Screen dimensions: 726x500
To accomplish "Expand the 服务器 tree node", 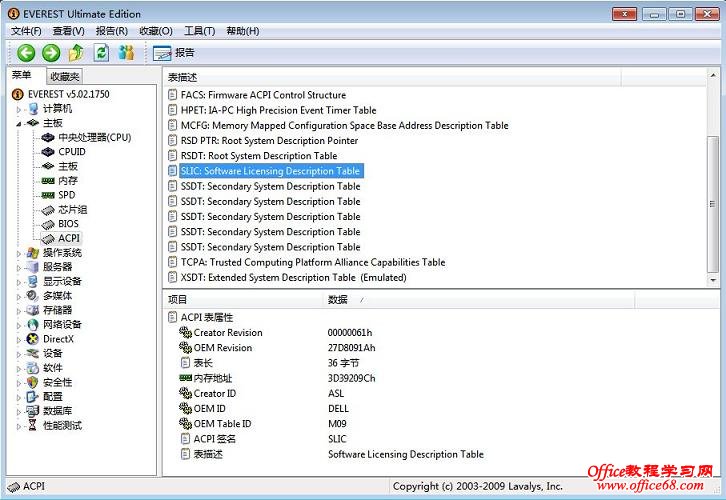I will coord(19,268).
